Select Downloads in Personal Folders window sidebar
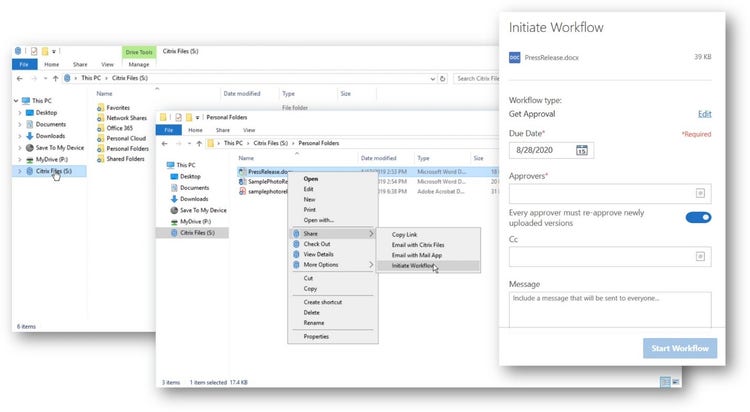The image size is (750, 412). (194, 199)
